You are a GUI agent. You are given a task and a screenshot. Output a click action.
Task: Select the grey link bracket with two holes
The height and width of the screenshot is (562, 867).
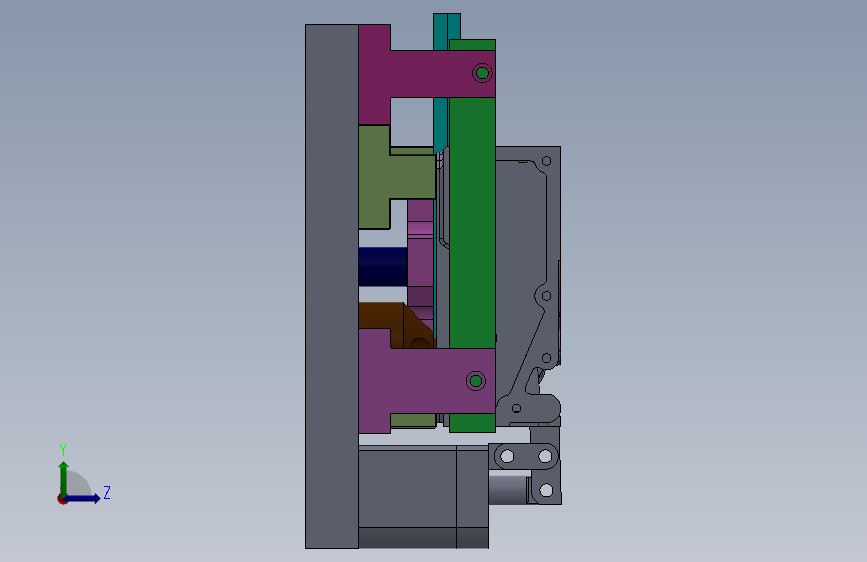[x=525, y=456]
